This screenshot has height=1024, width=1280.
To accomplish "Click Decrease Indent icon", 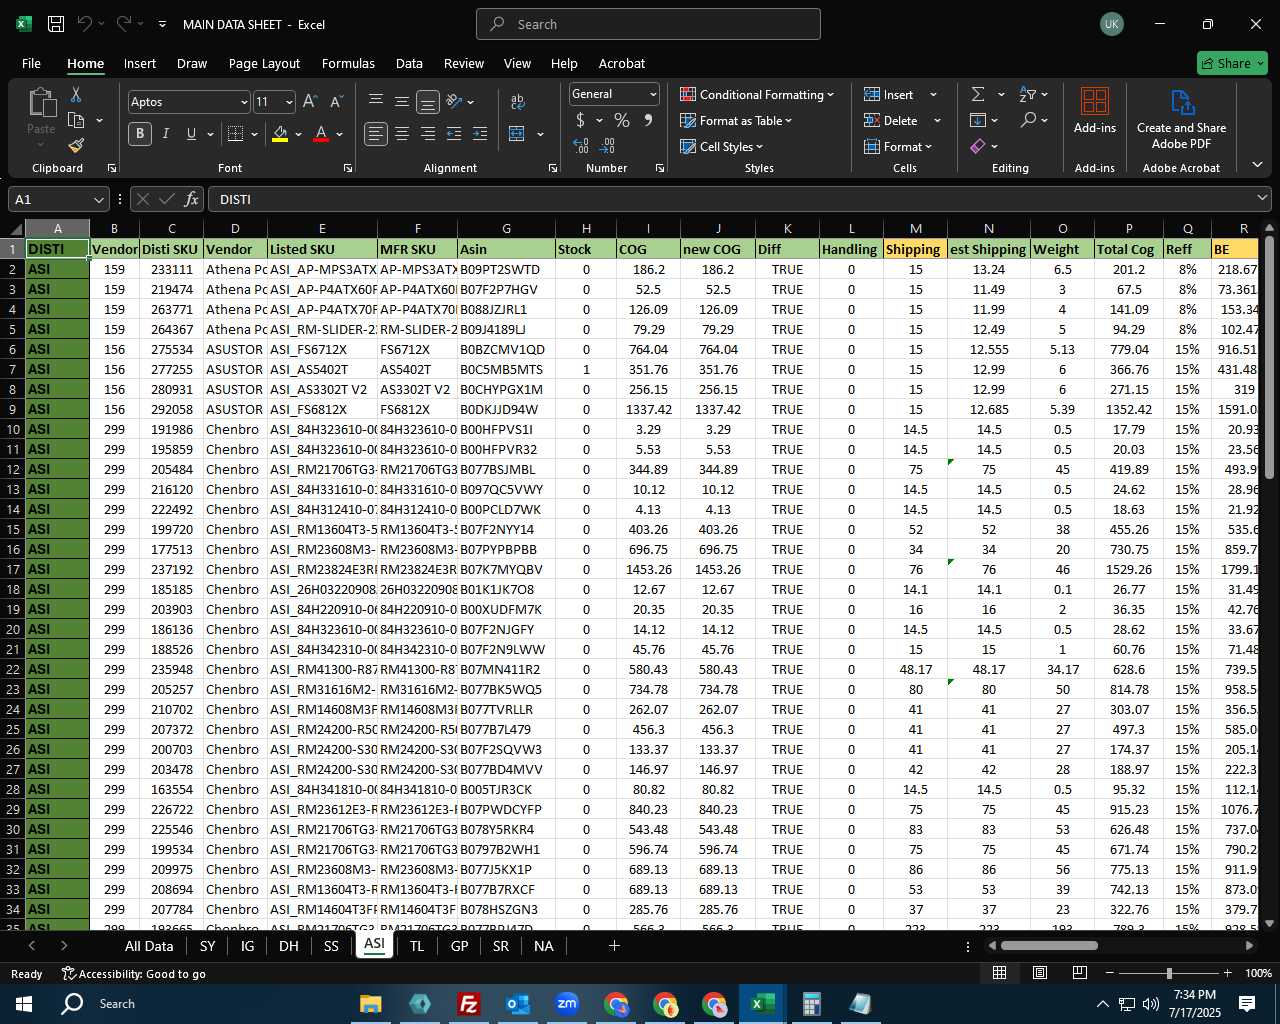I will [x=454, y=133].
